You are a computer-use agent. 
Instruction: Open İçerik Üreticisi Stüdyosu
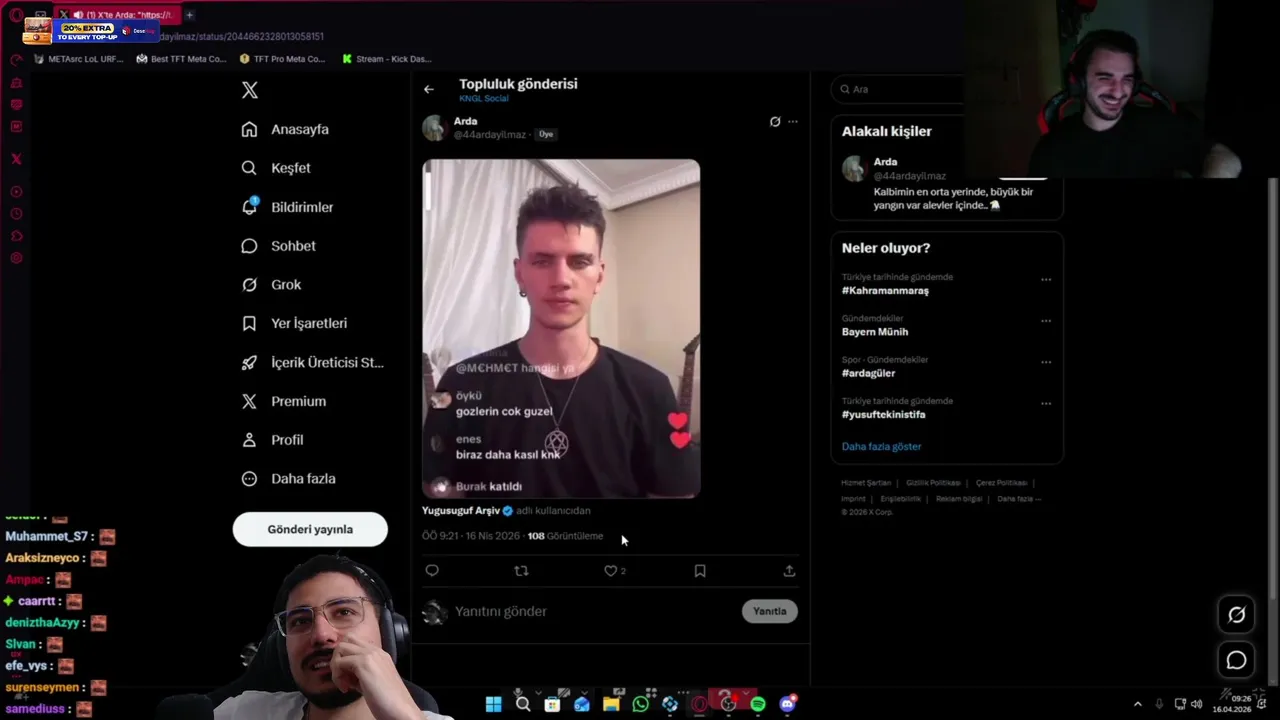click(312, 362)
